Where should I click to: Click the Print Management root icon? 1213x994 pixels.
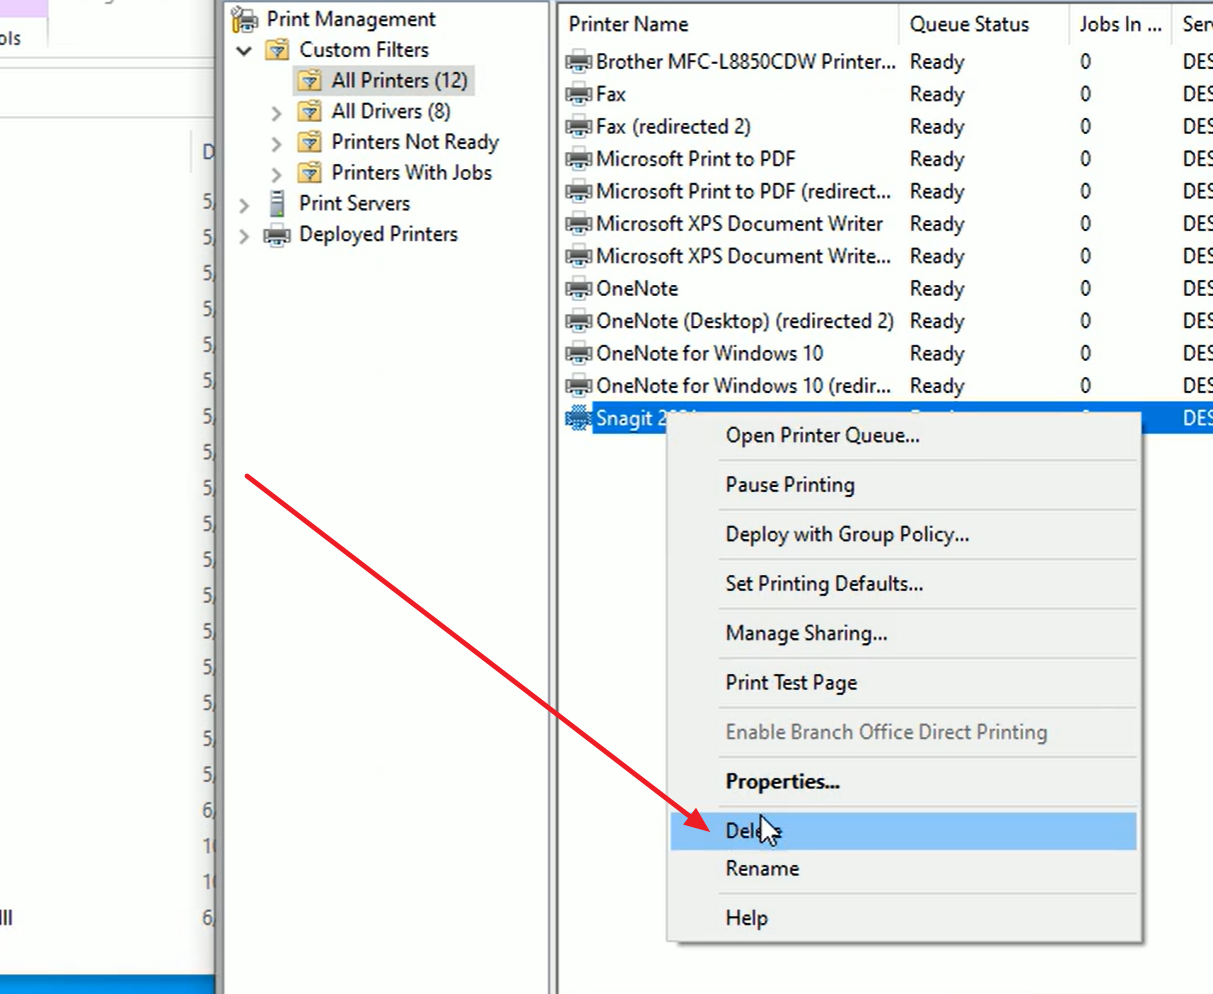(245, 19)
